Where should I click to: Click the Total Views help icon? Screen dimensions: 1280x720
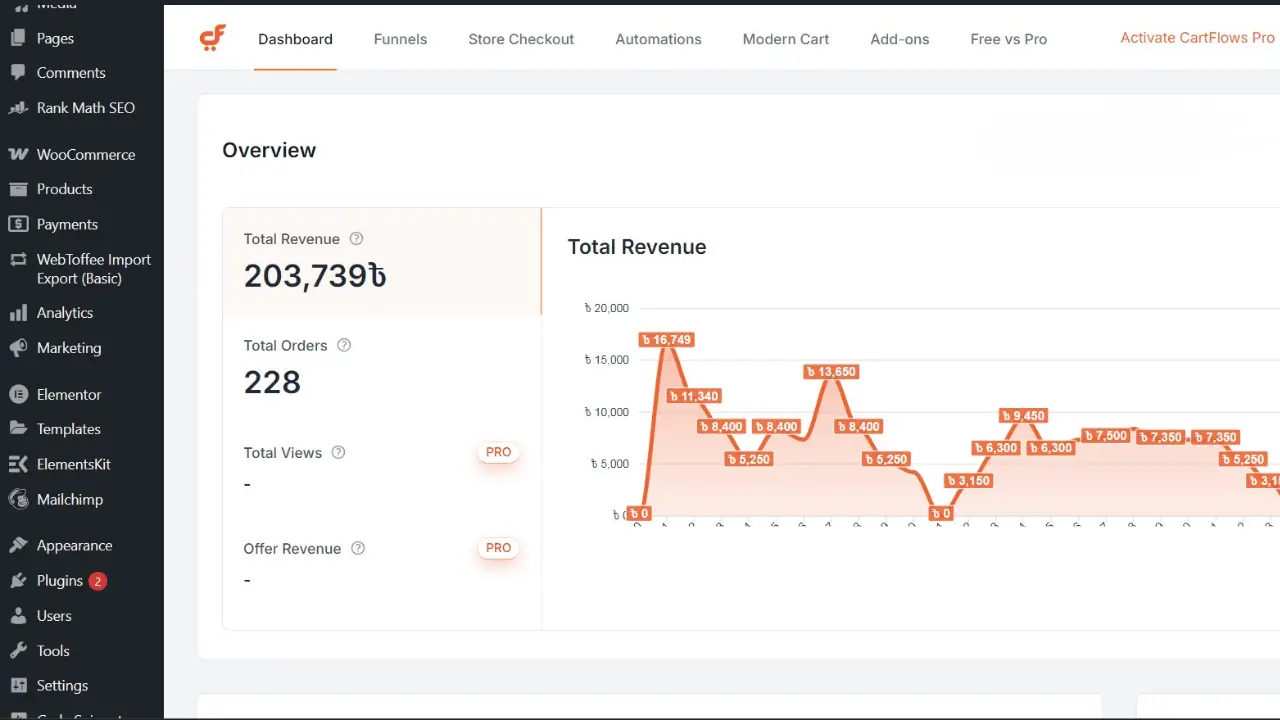[x=338, y=452]
